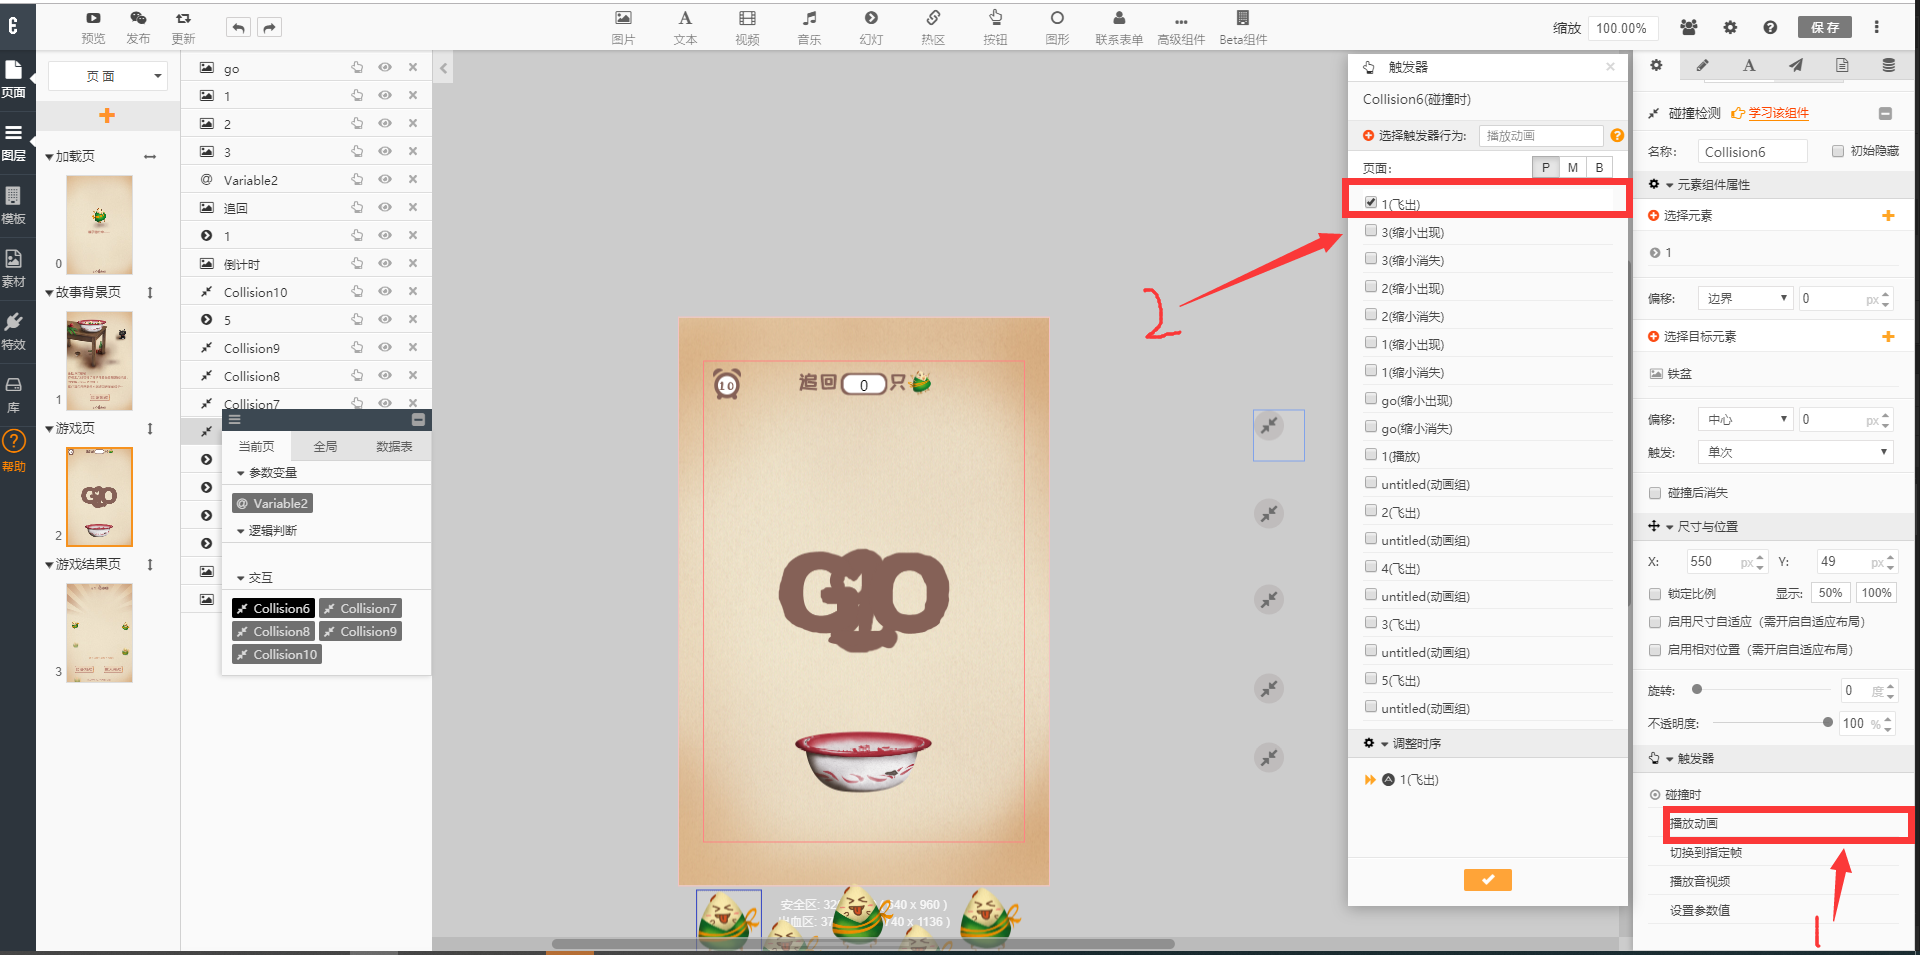Click the 保存 save button
Image resolution: width=1920 pixels, height=955 pixels.
point(1825,27)
